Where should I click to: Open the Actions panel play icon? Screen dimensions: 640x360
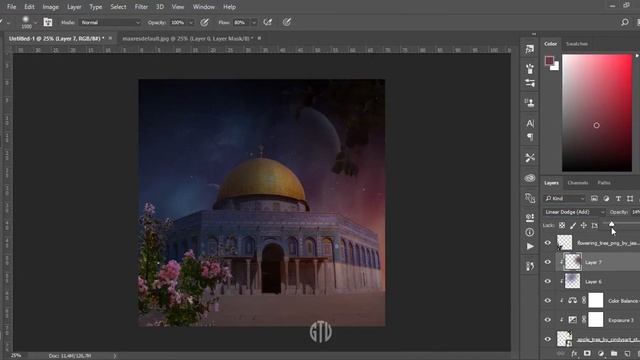point(530,247)
